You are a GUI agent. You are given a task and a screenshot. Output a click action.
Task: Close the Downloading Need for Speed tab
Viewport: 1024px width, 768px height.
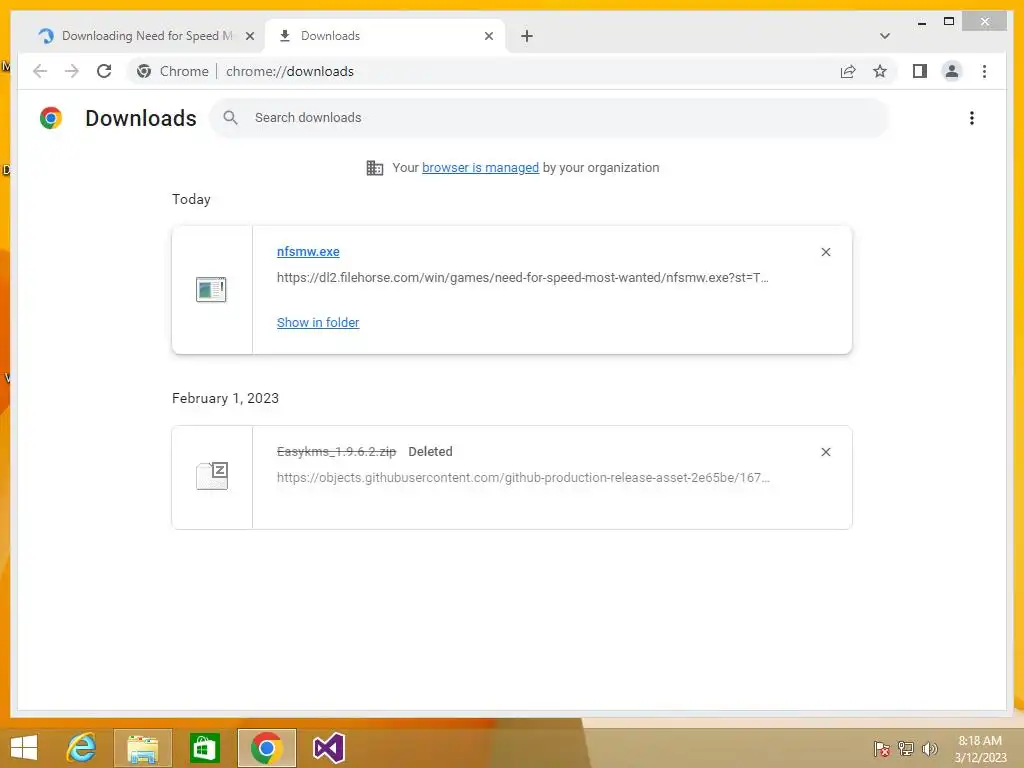coord(249,36)
